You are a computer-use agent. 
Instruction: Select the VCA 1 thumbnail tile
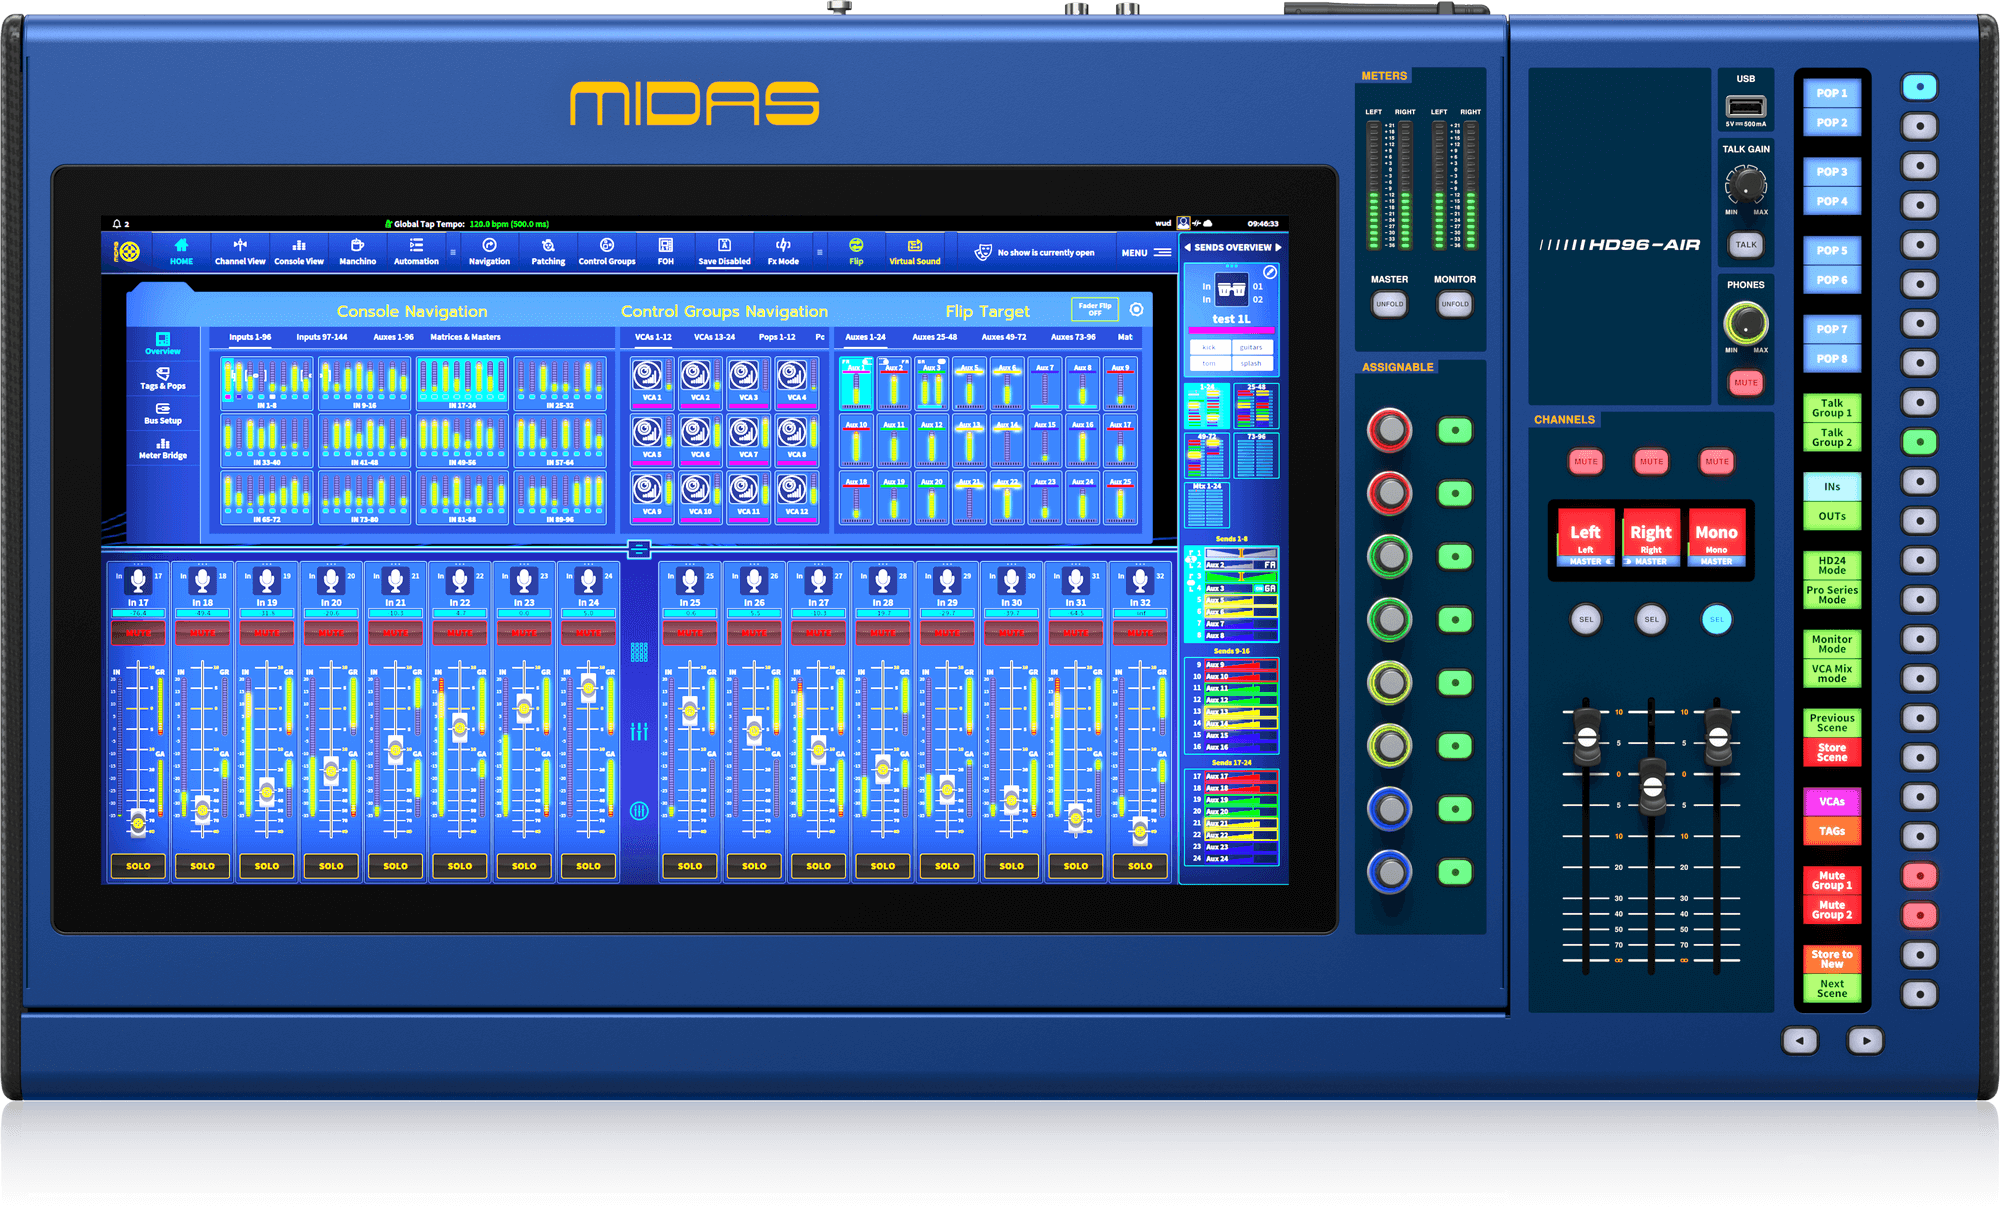[652, 383]
